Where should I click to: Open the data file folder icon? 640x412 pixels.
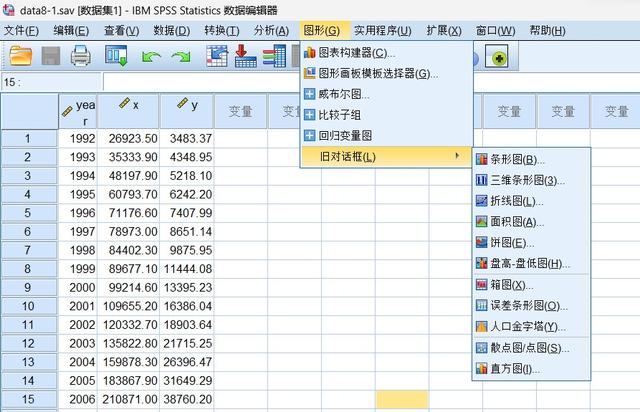20,56
